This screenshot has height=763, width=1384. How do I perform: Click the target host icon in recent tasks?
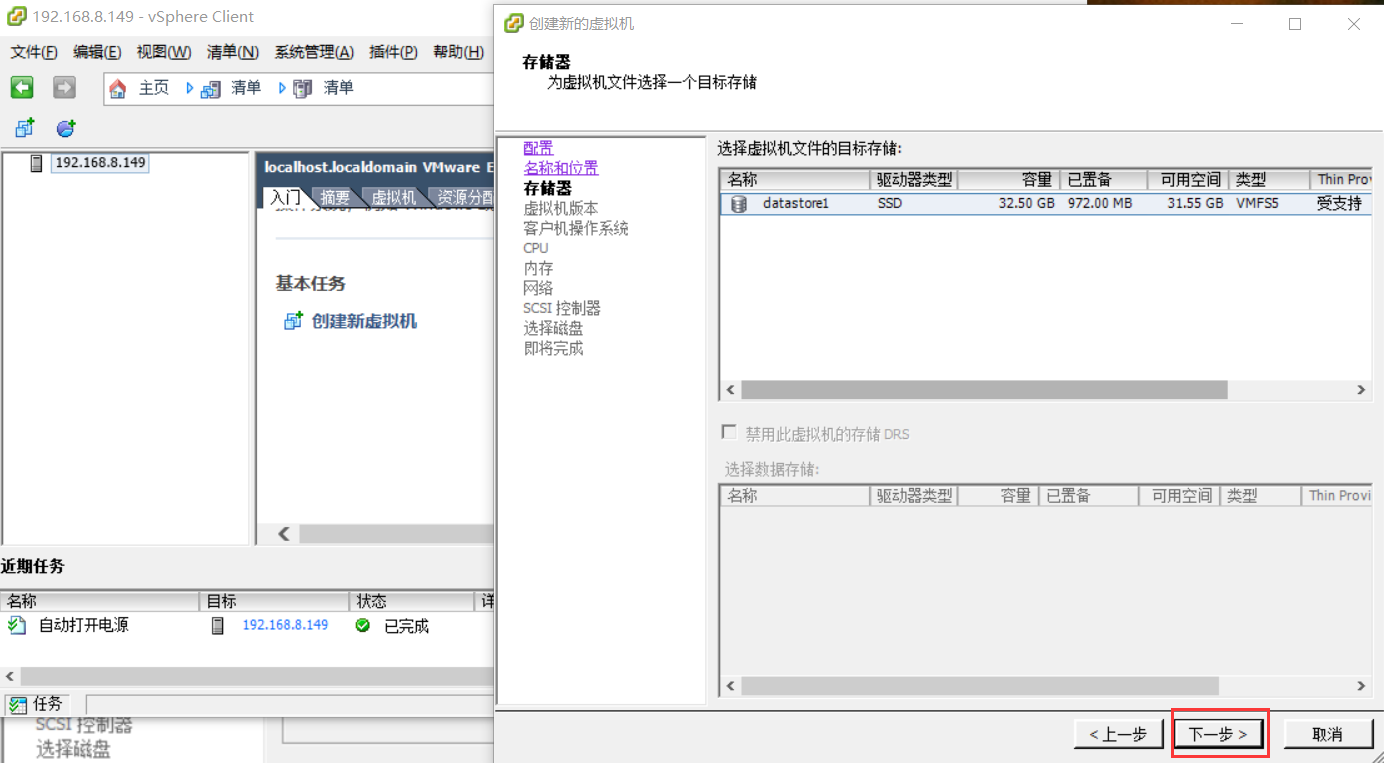click(218, 625)
